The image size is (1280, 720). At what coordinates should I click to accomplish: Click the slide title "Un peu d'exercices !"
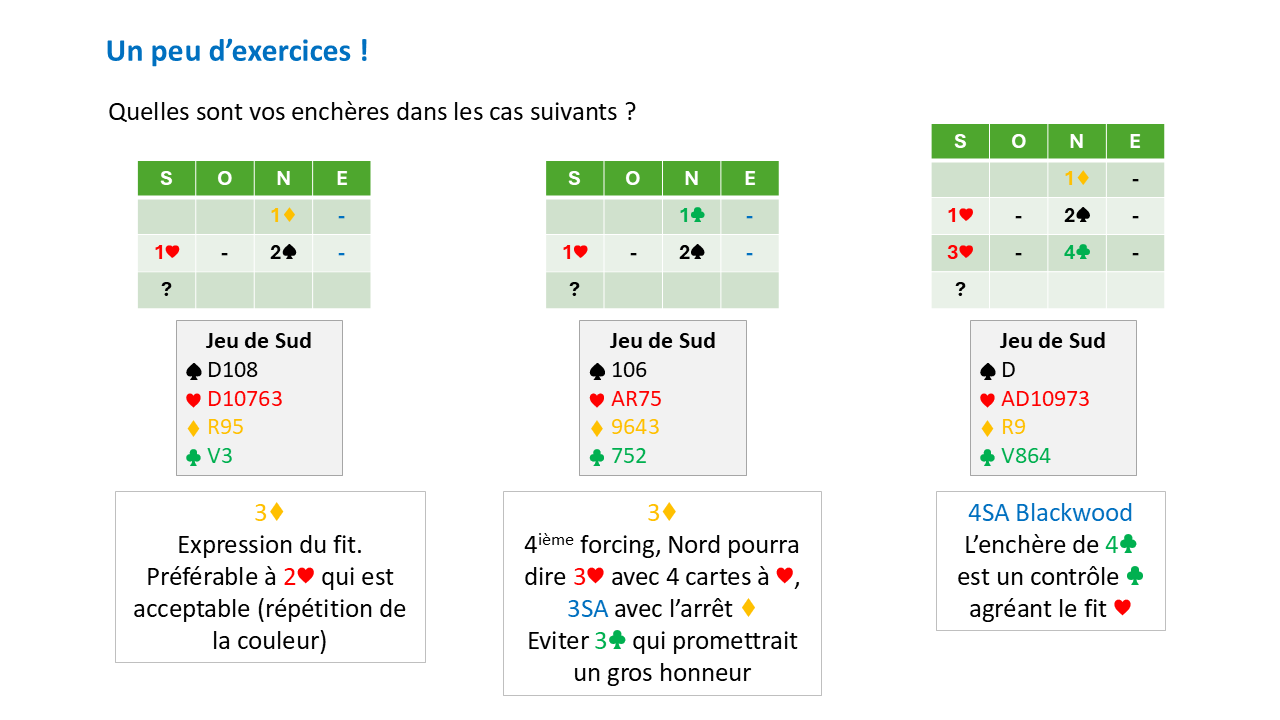(x=237, y=51)
